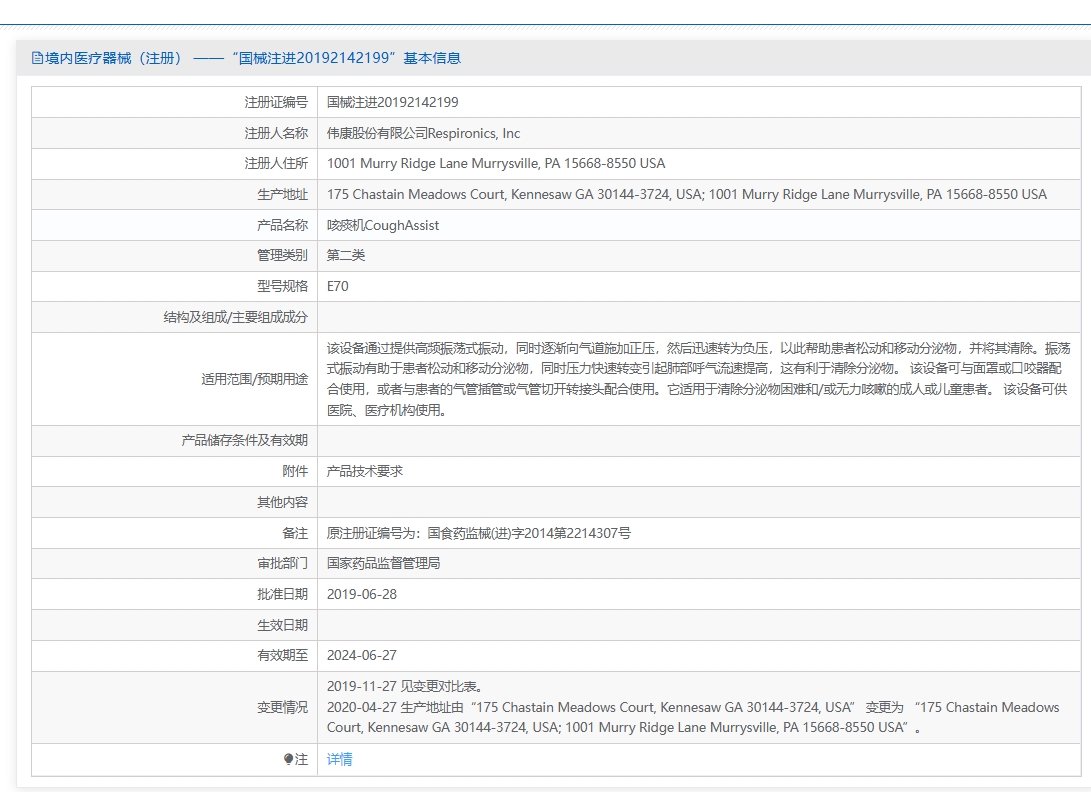Click the label 有效期至
This screenshot has height=792, width=1091.
click(x=282, y=656)
